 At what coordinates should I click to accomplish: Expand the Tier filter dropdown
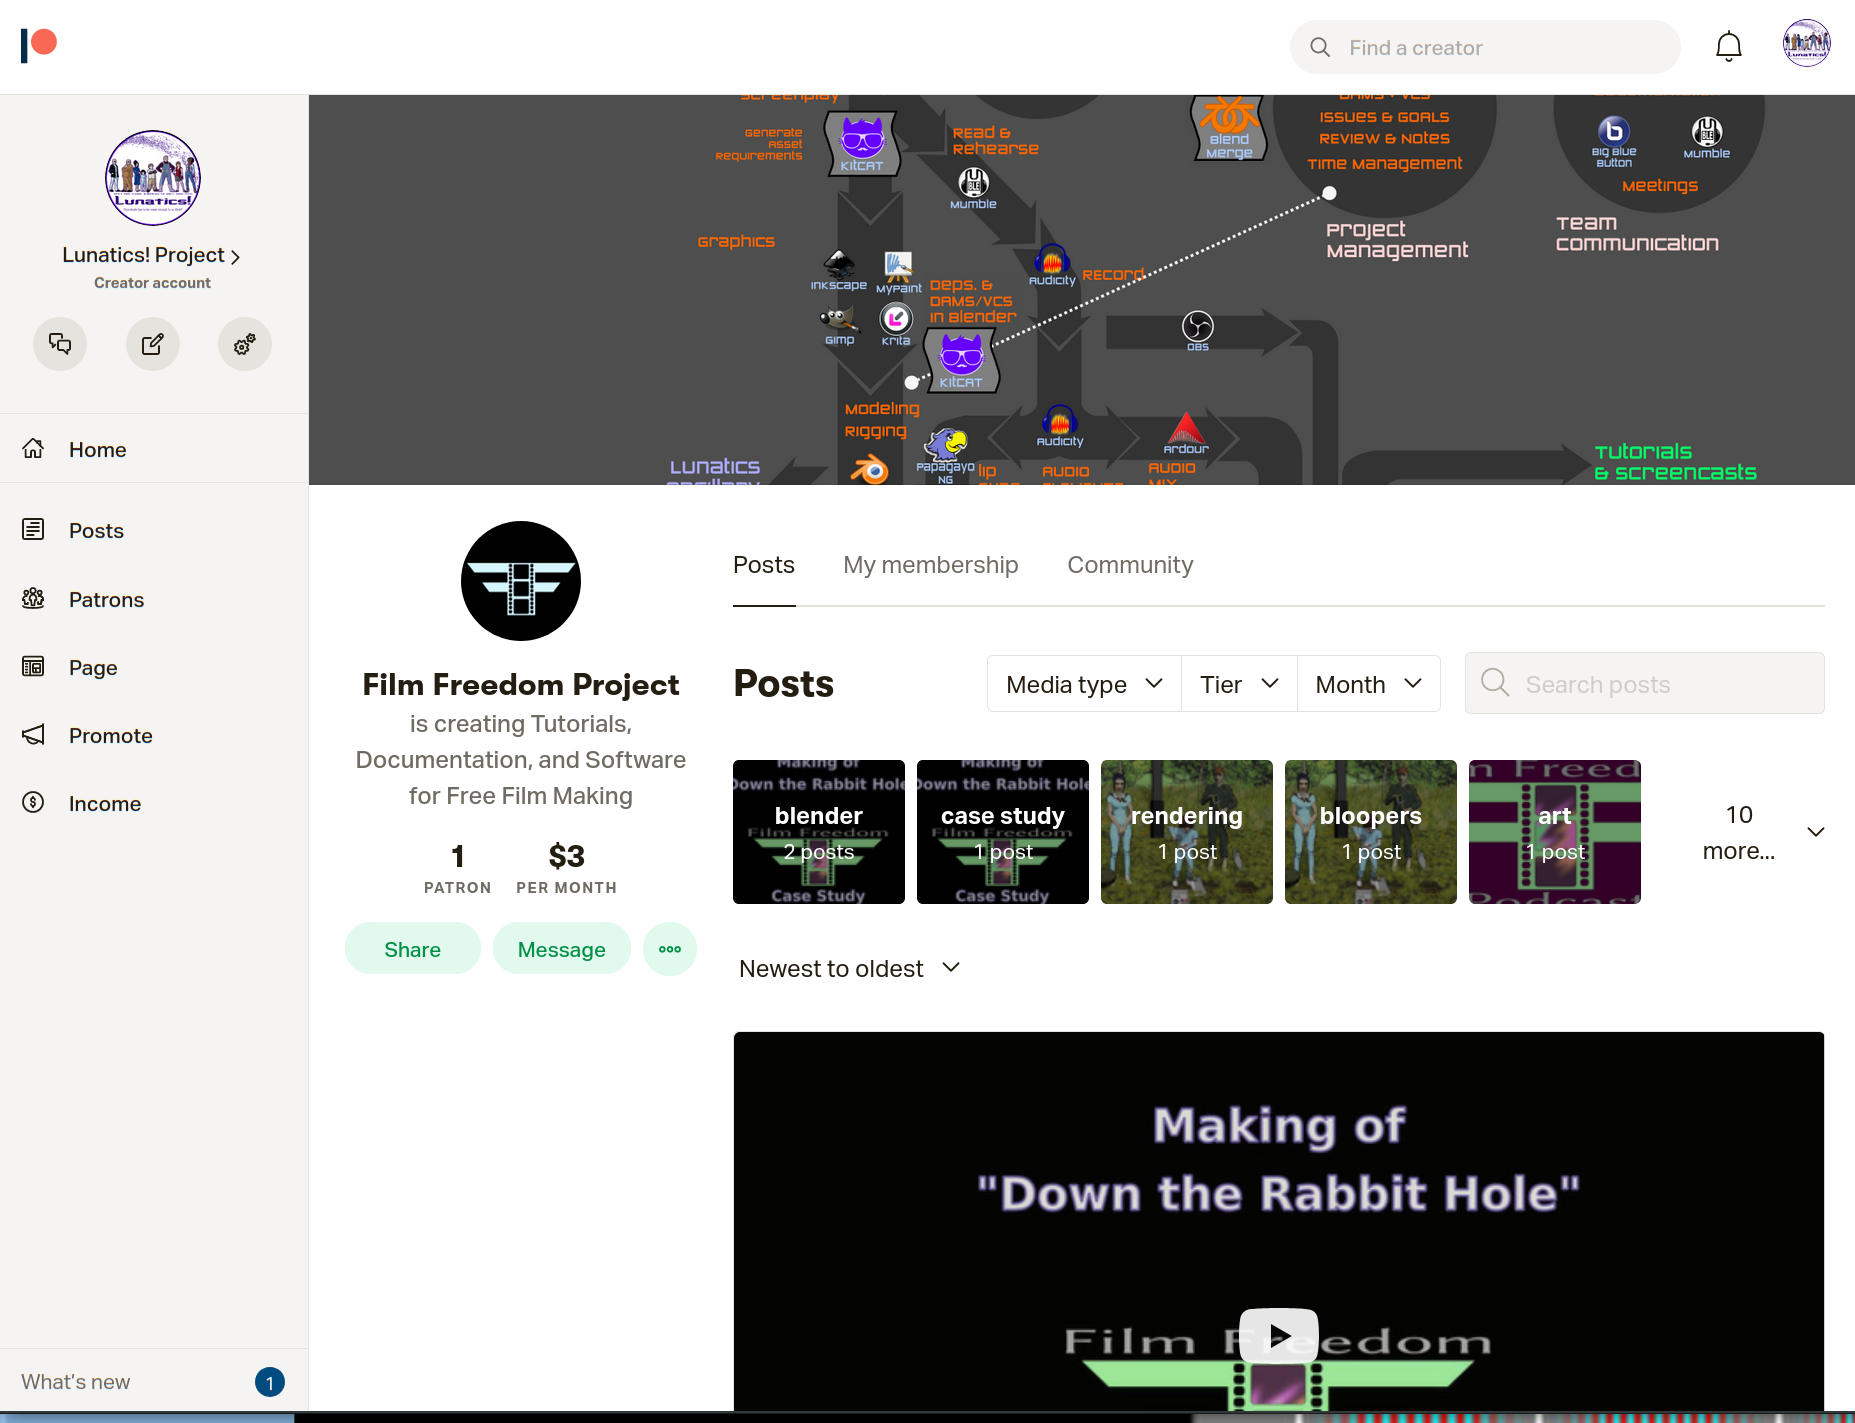(1239, 684)
